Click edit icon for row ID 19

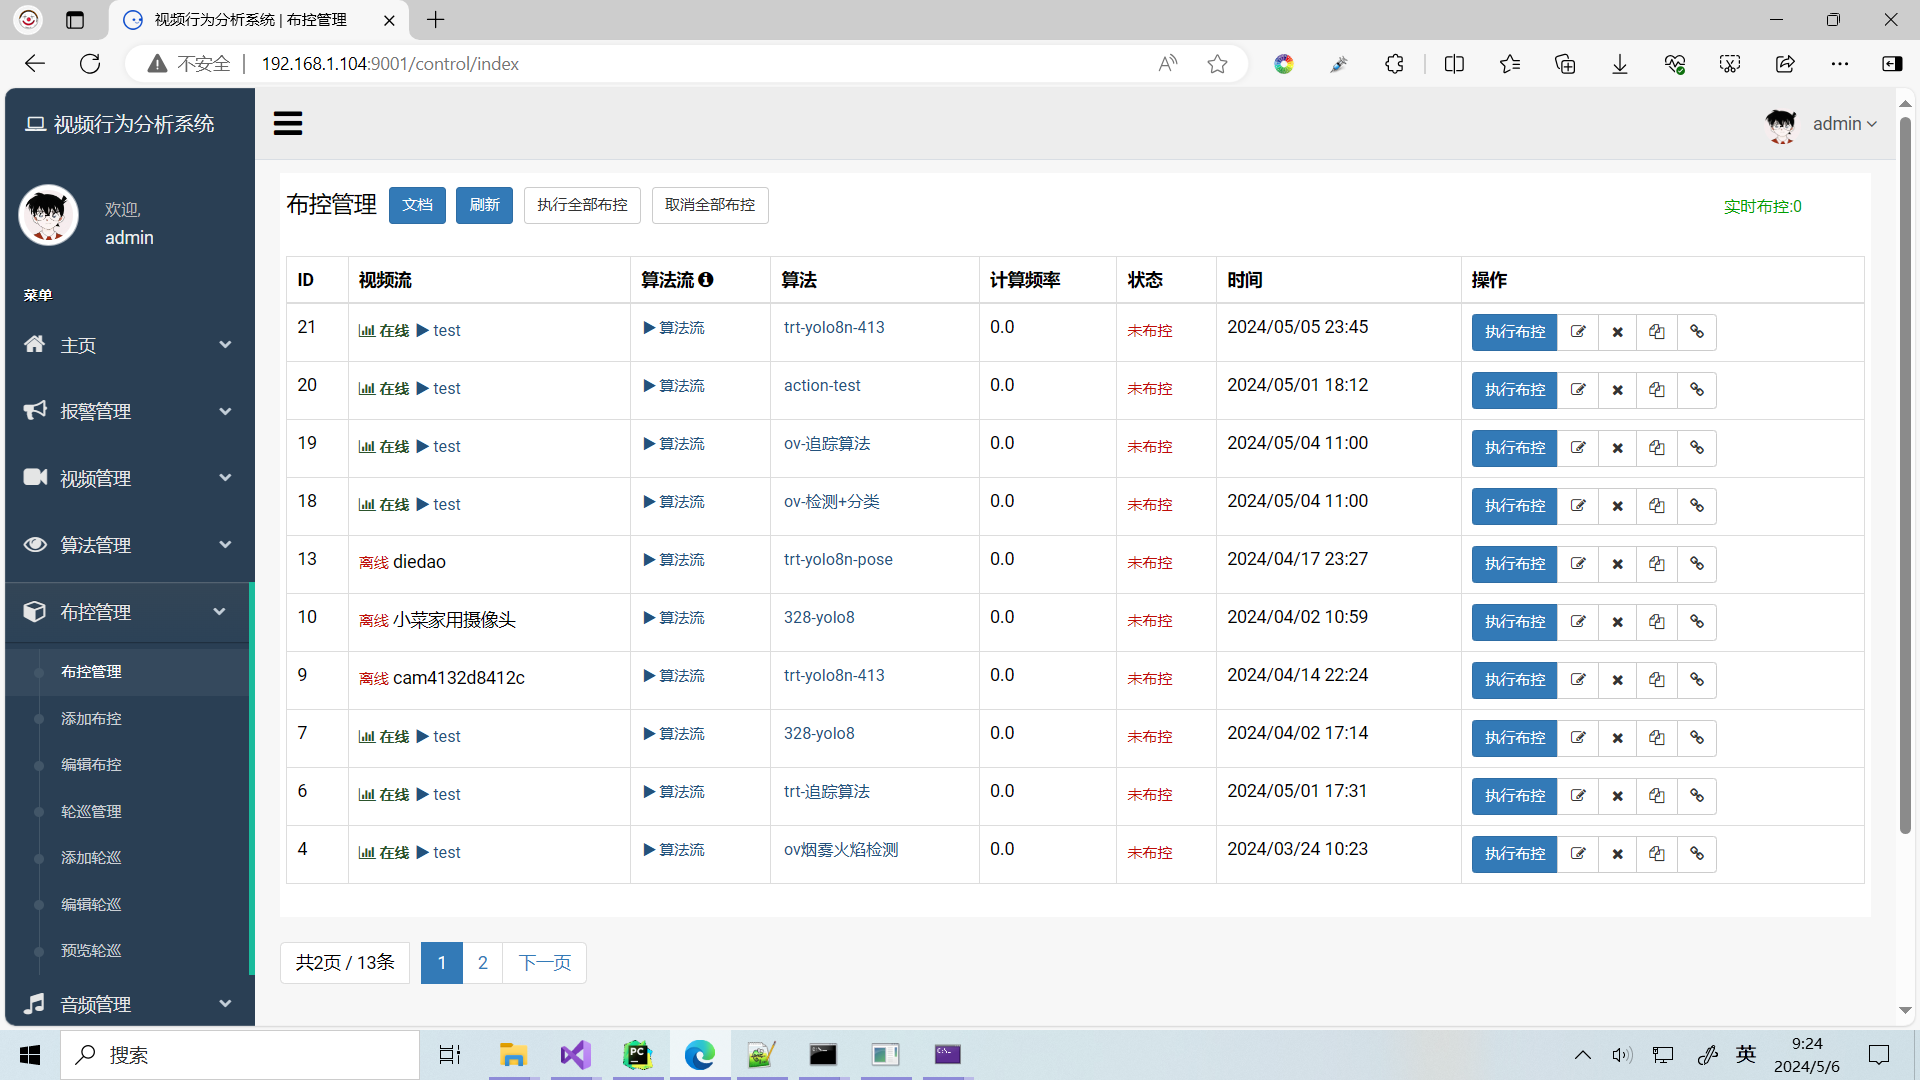(1578, 448)
